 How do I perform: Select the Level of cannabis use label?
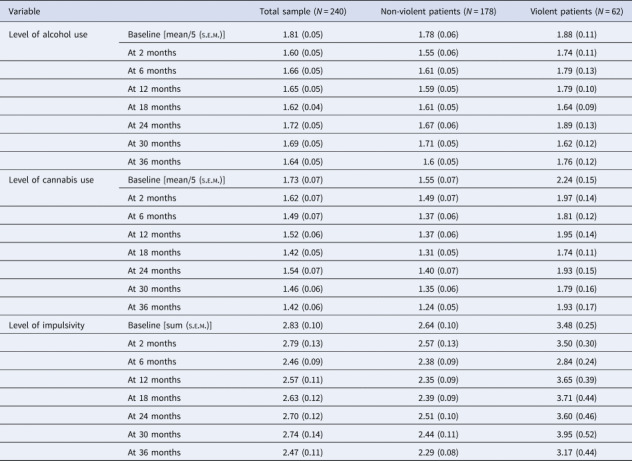[x=51, y=180]
